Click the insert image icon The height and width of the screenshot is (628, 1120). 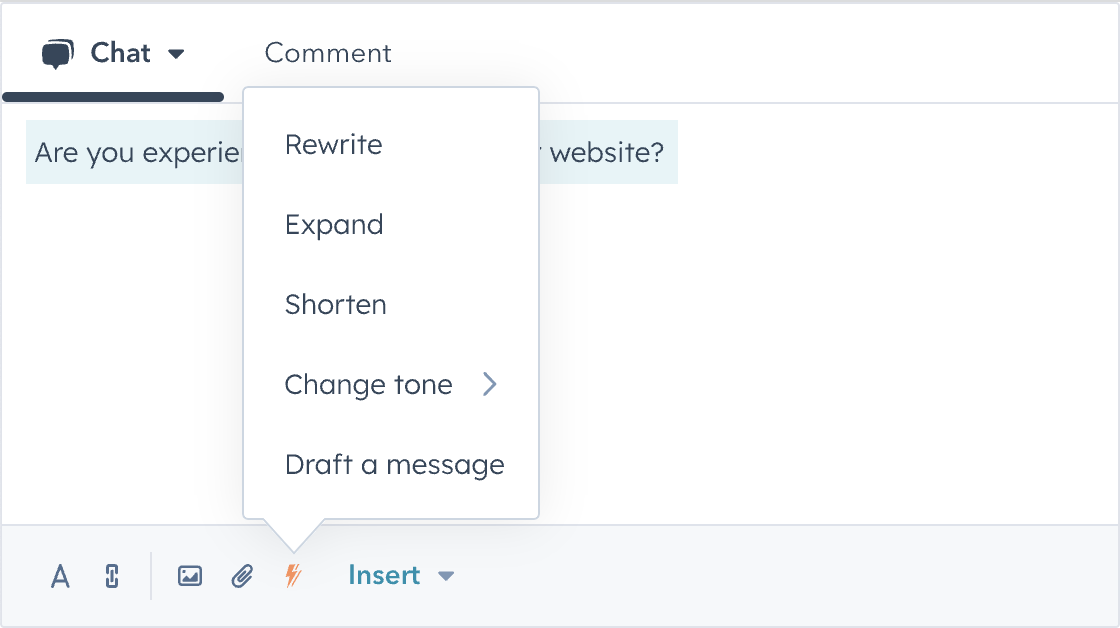[x=189, y=576]
